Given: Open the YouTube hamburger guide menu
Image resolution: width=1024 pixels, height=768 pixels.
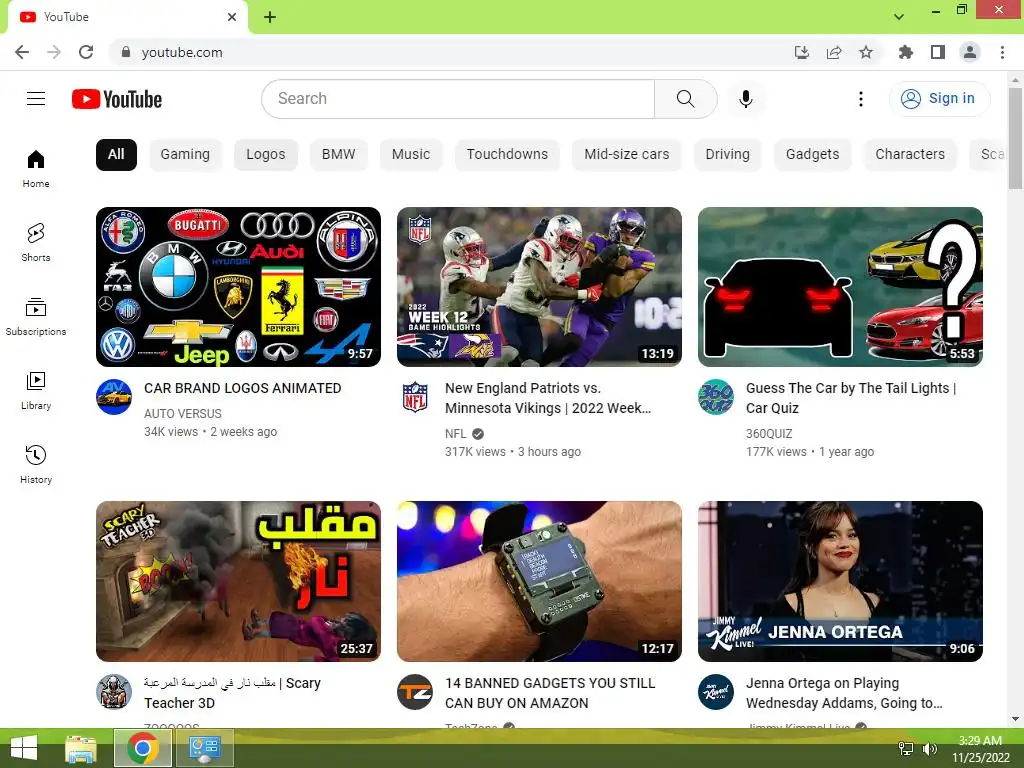Looking at the screenshot, I should (x=36, y=99).
